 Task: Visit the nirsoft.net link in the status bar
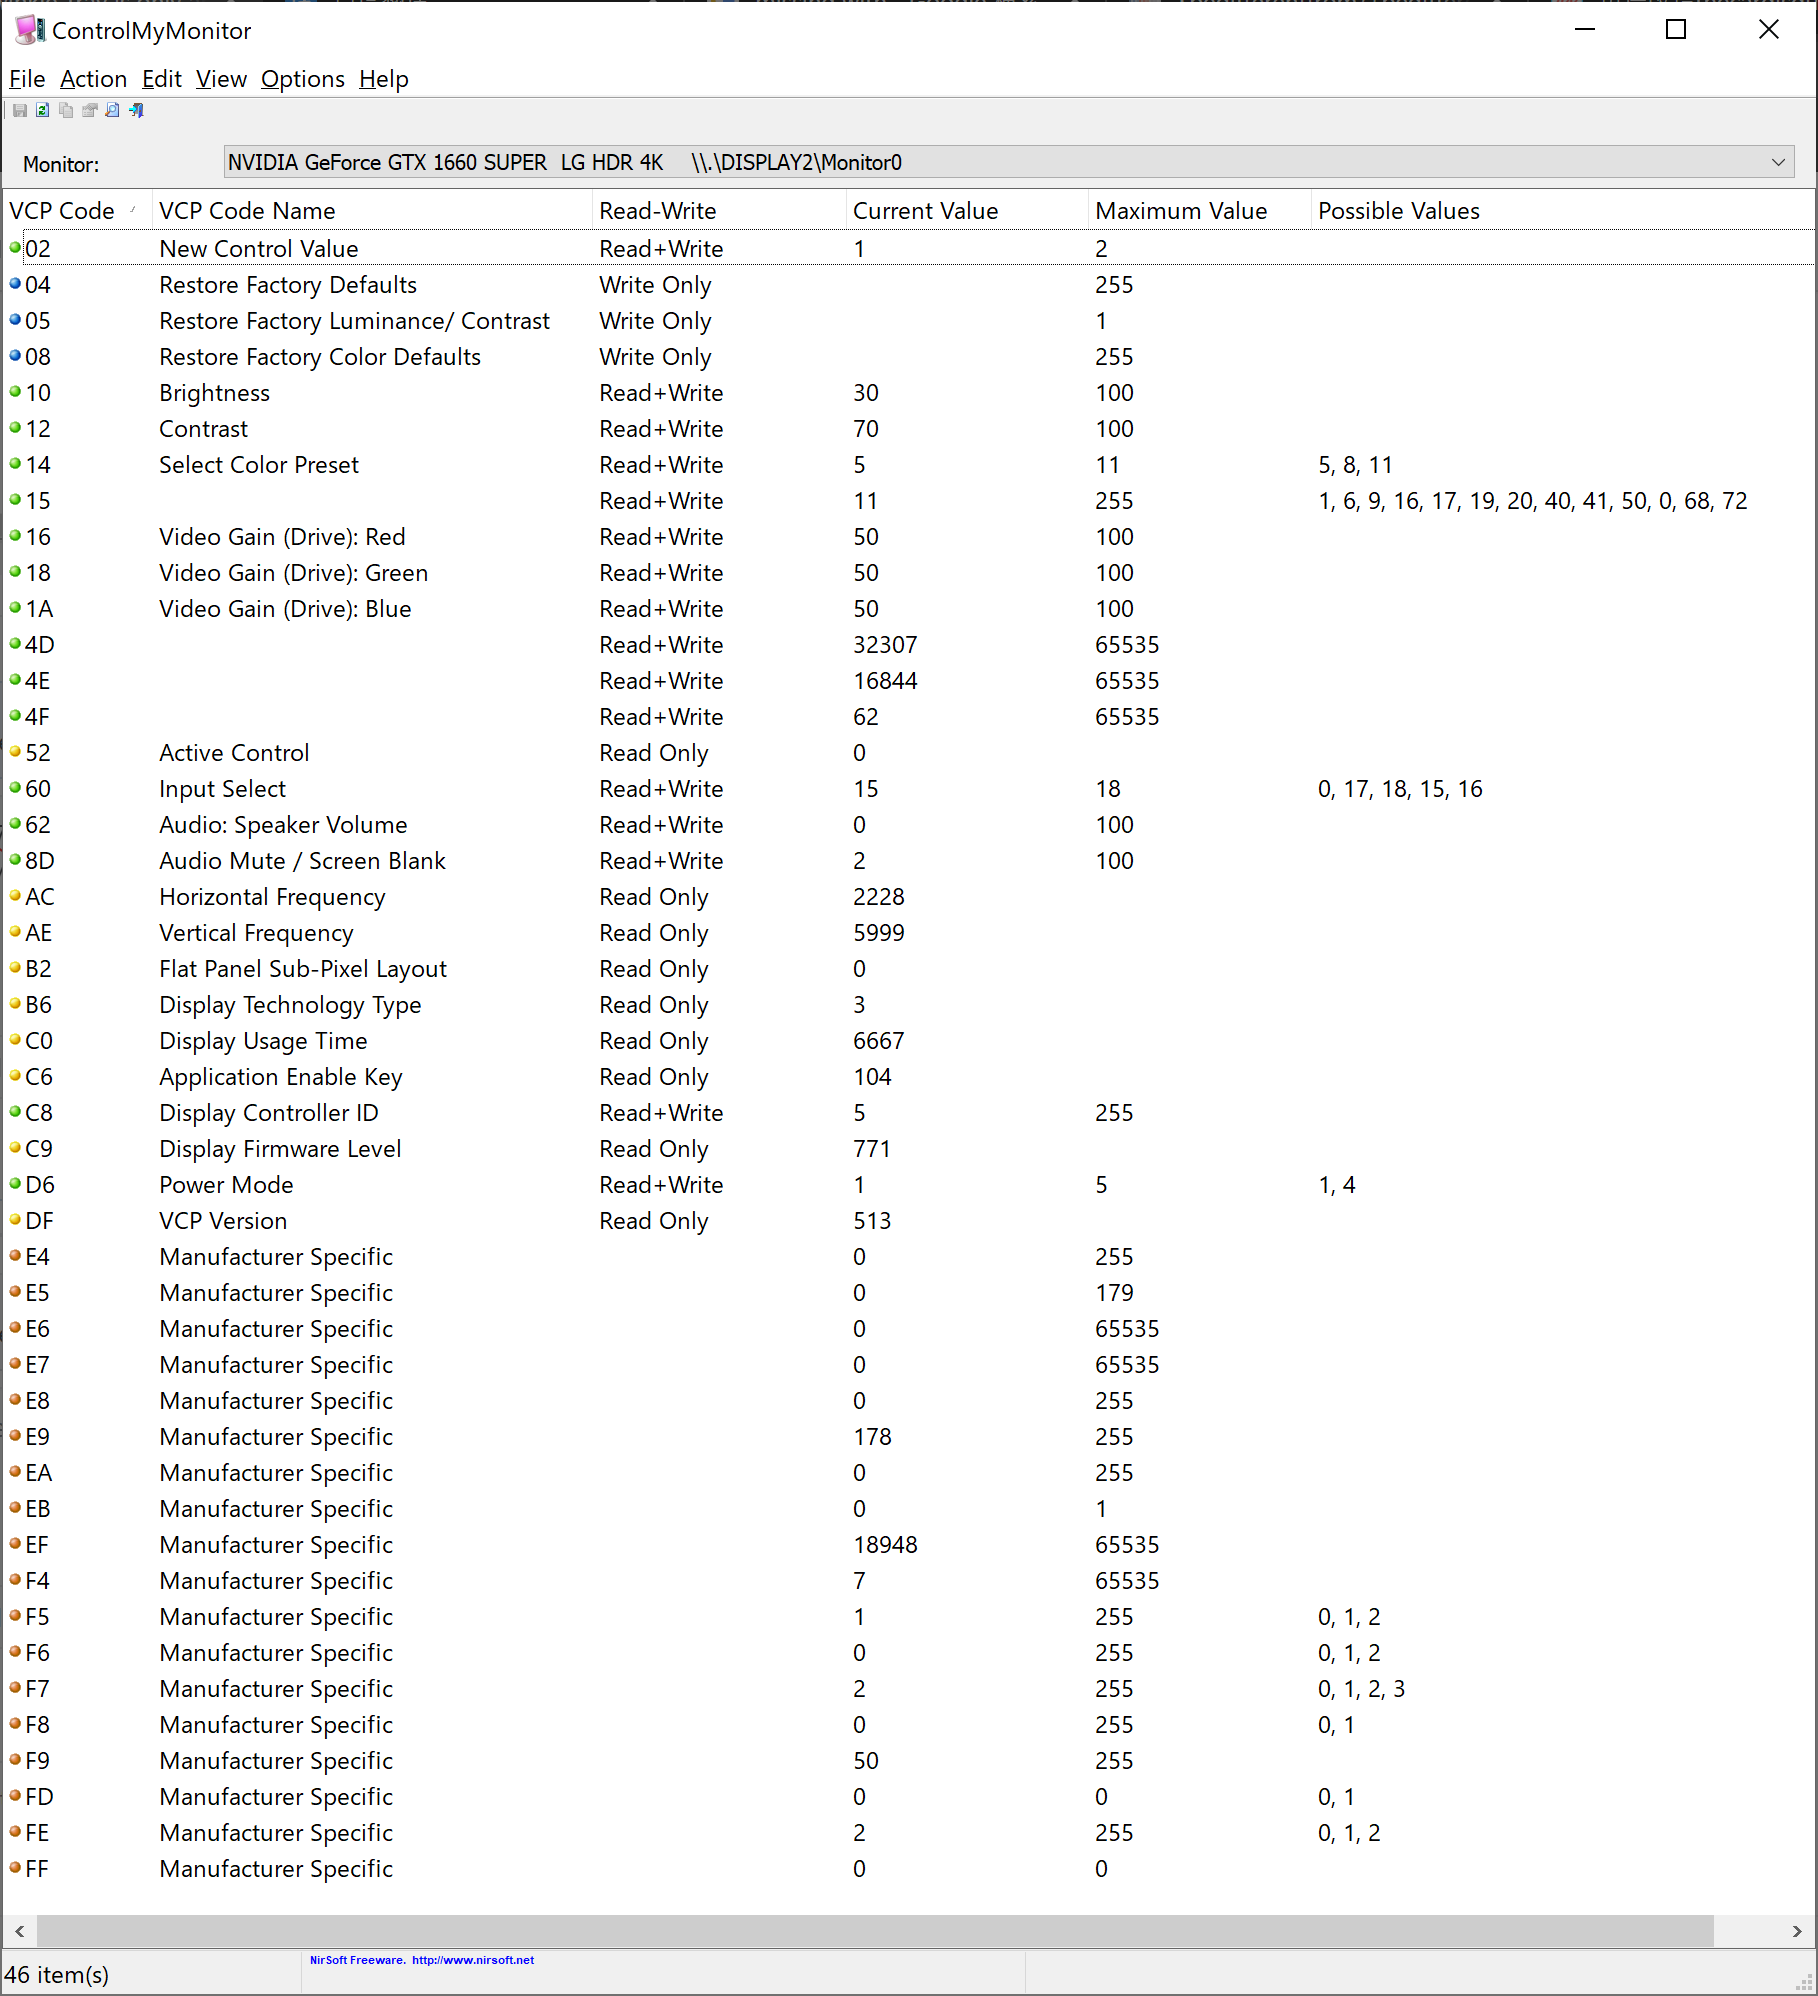click(x=473, y=1959)
